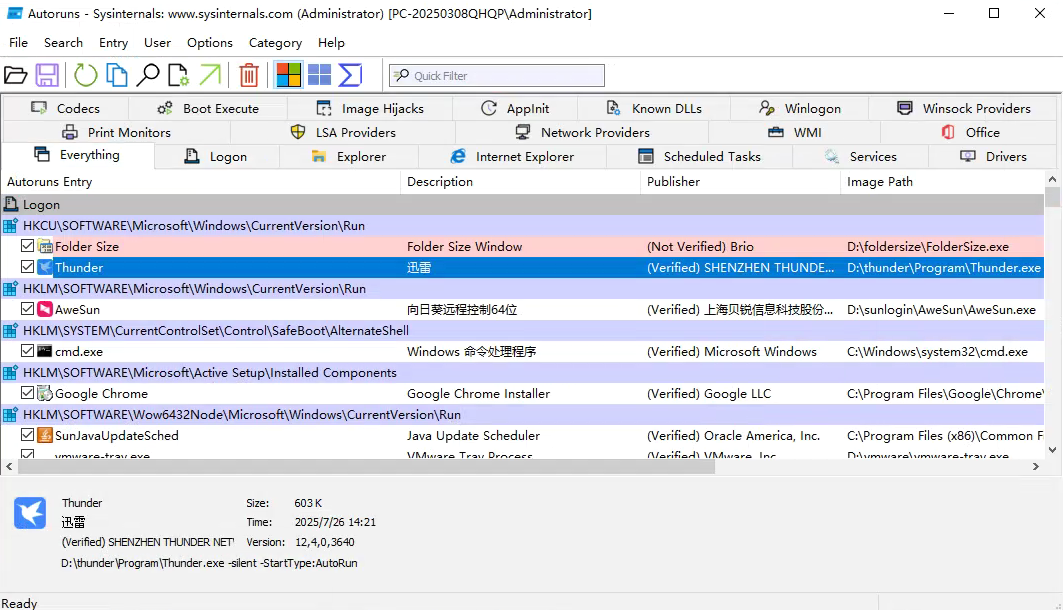1063x610 pixels.
Task: Switch to the AppInit tab
Action: pos(515,108)
